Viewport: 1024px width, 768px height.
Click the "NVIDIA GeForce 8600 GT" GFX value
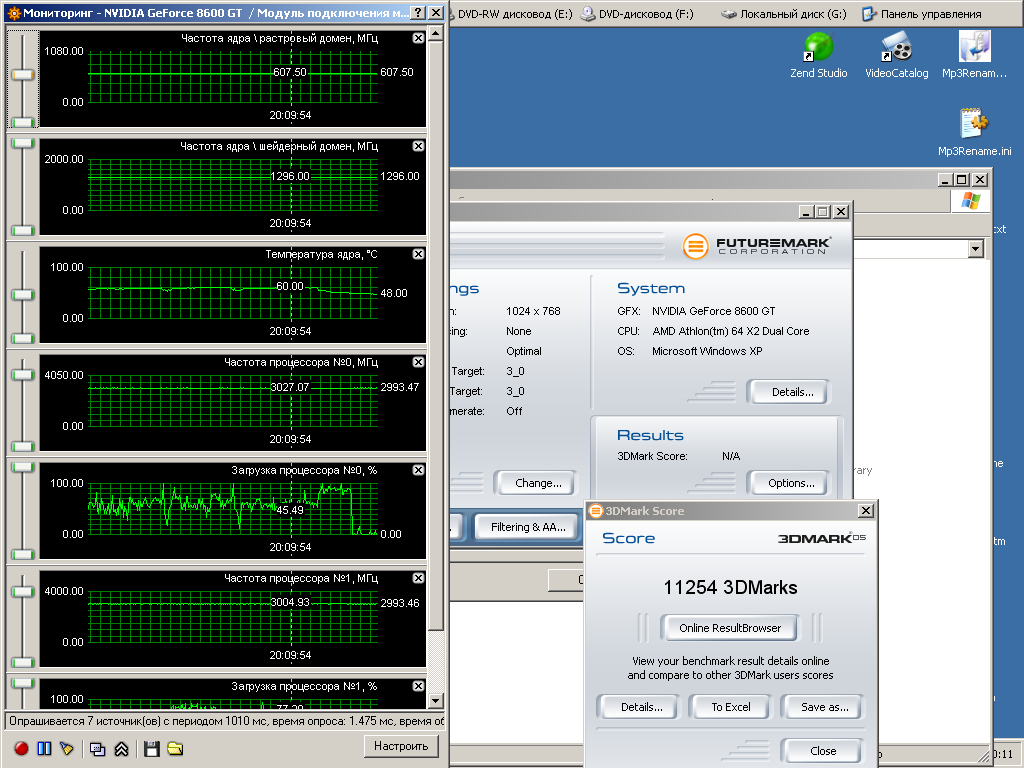coord(714,312)
